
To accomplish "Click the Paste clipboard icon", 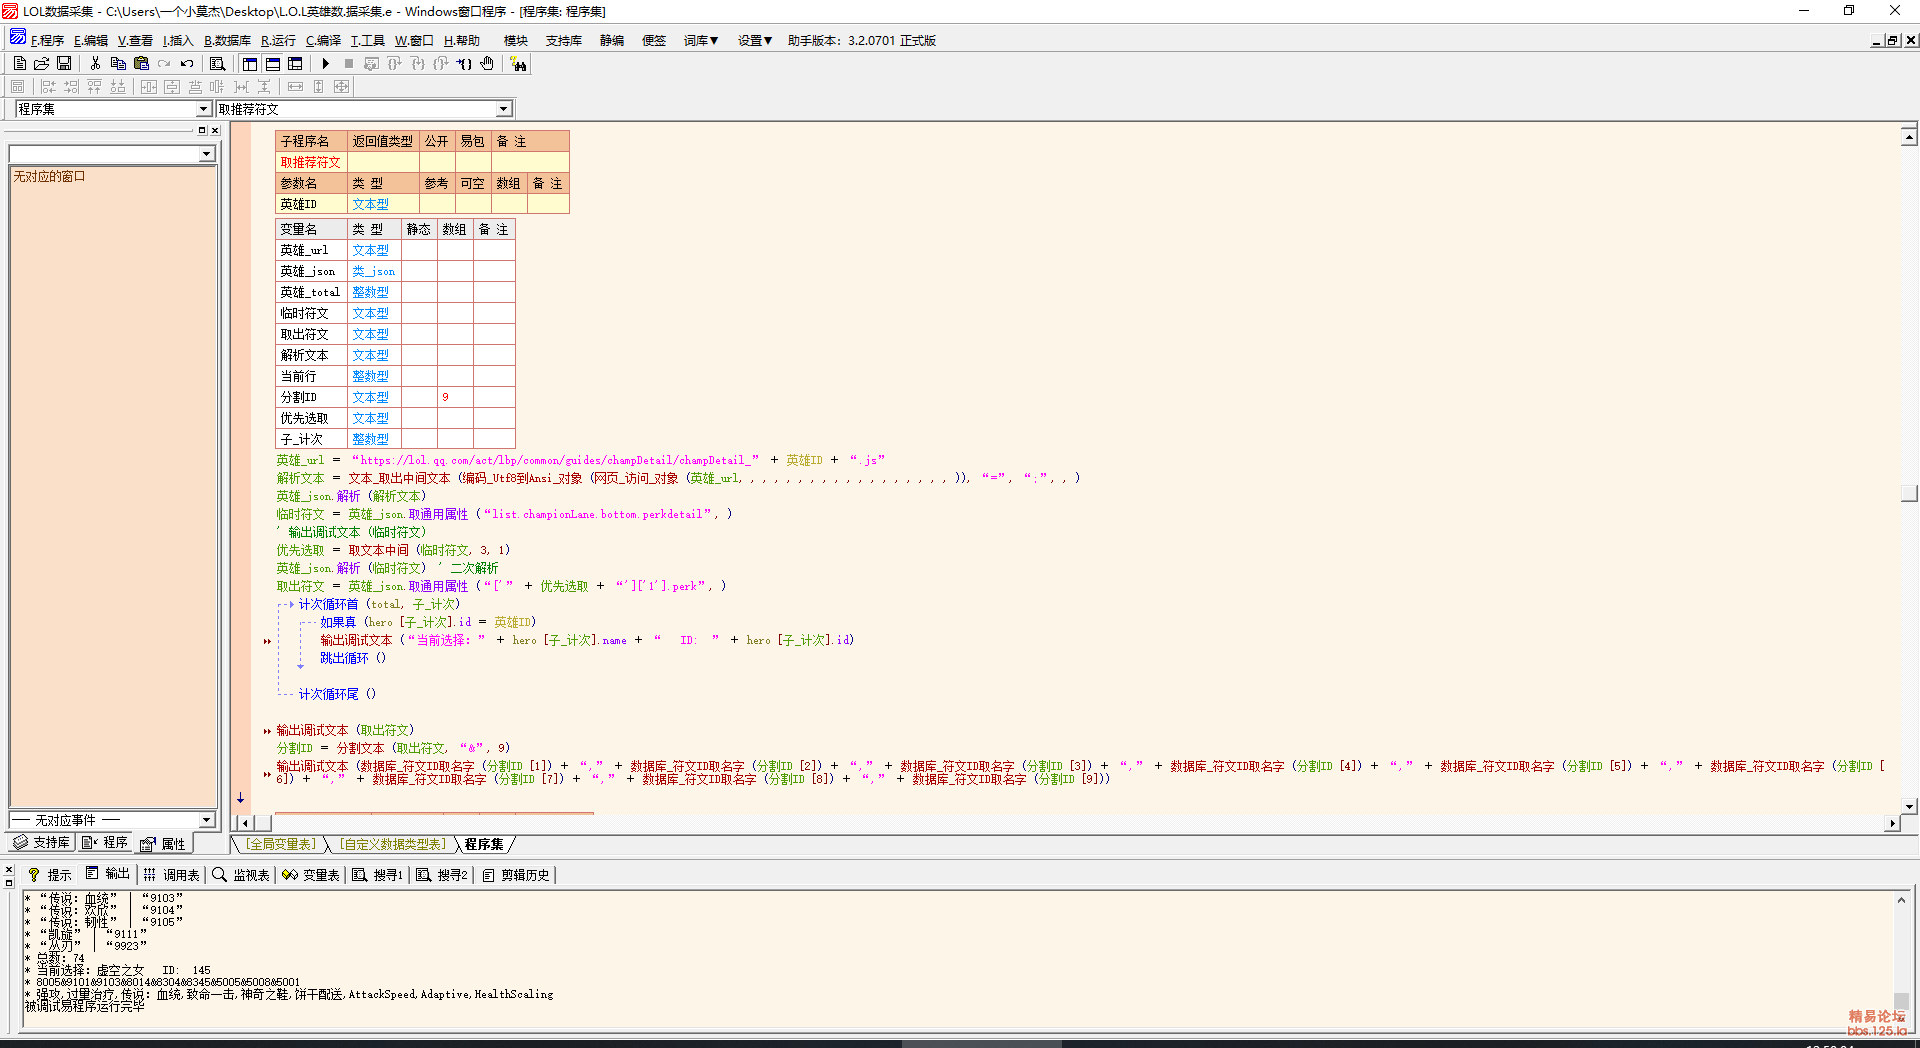I will (x=141, y=63).
